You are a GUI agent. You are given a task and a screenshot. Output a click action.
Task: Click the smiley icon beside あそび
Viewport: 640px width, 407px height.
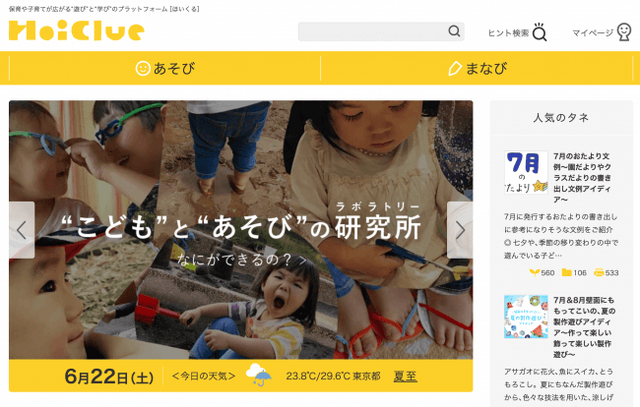[x=143, y=68]
